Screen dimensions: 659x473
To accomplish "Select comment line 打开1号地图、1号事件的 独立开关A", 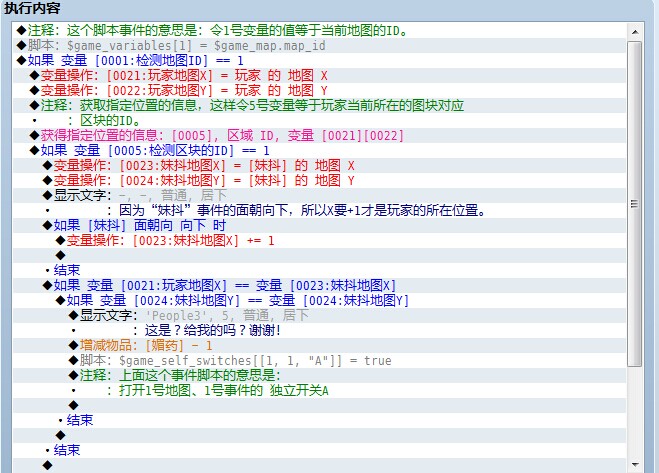I will pyautogui.click(x=319, y=391).
